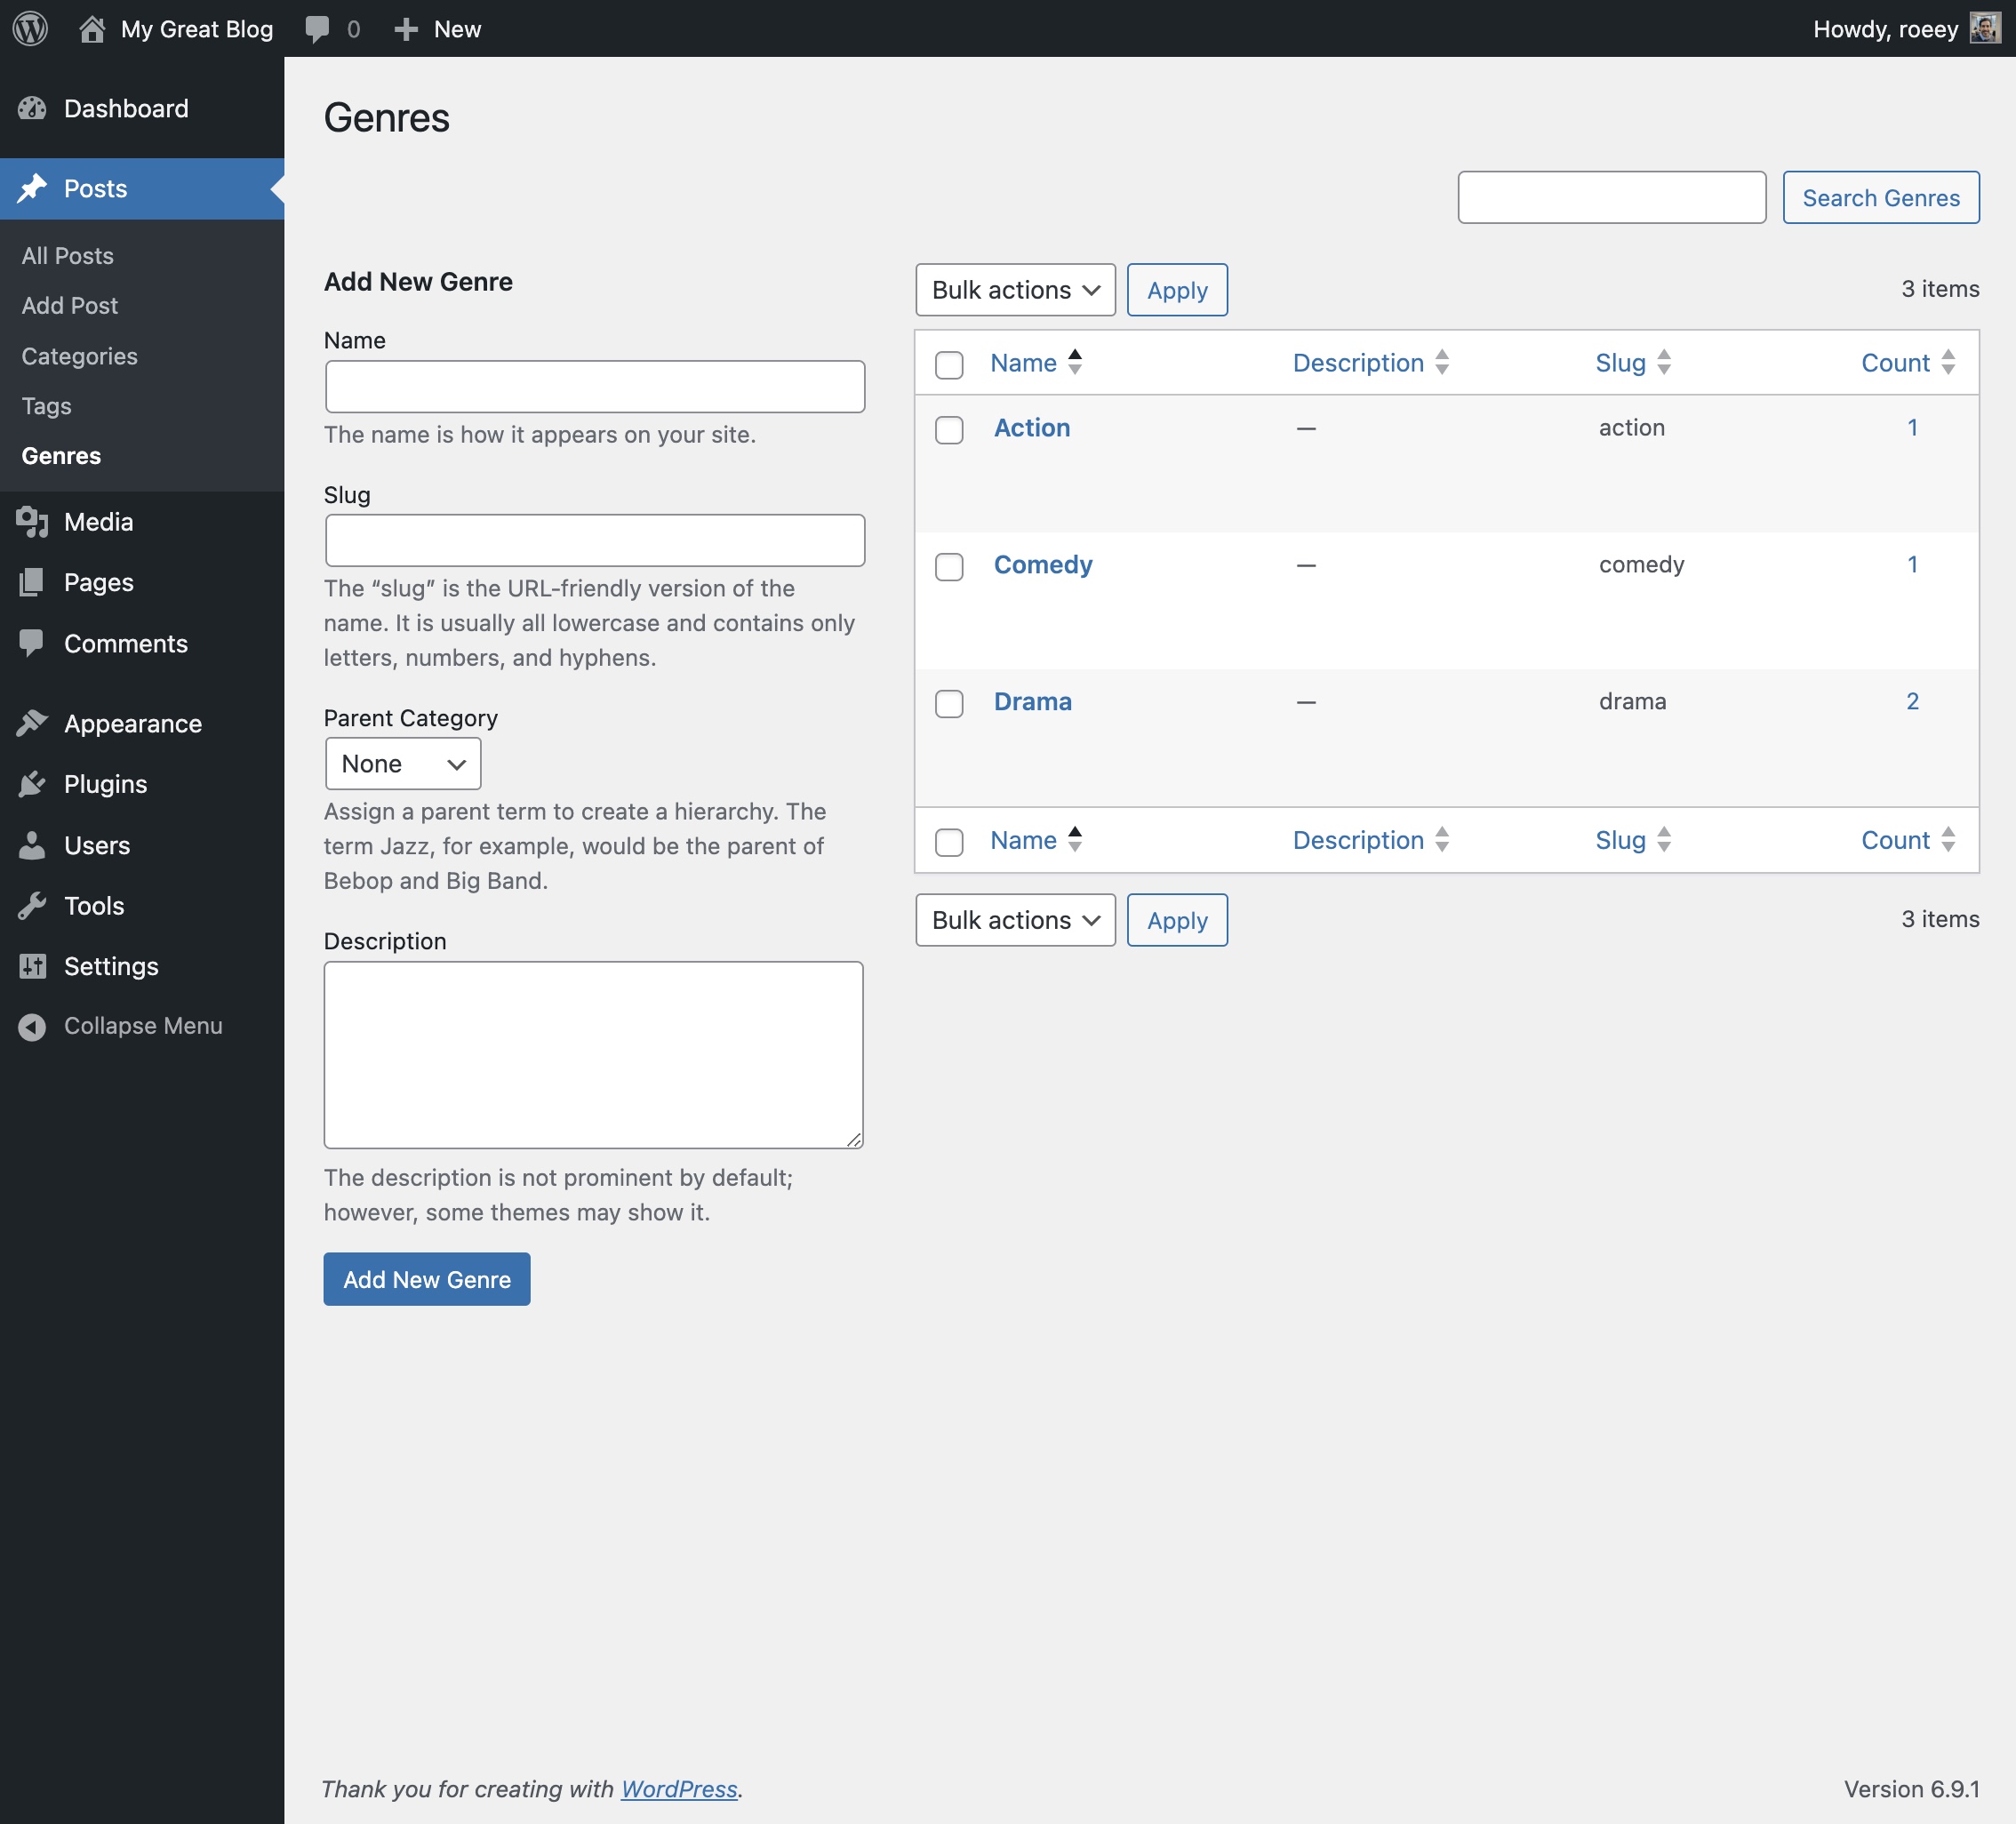Click the WordPress logo icon
Screen dimensions: 2016x1824
(30, 28)
